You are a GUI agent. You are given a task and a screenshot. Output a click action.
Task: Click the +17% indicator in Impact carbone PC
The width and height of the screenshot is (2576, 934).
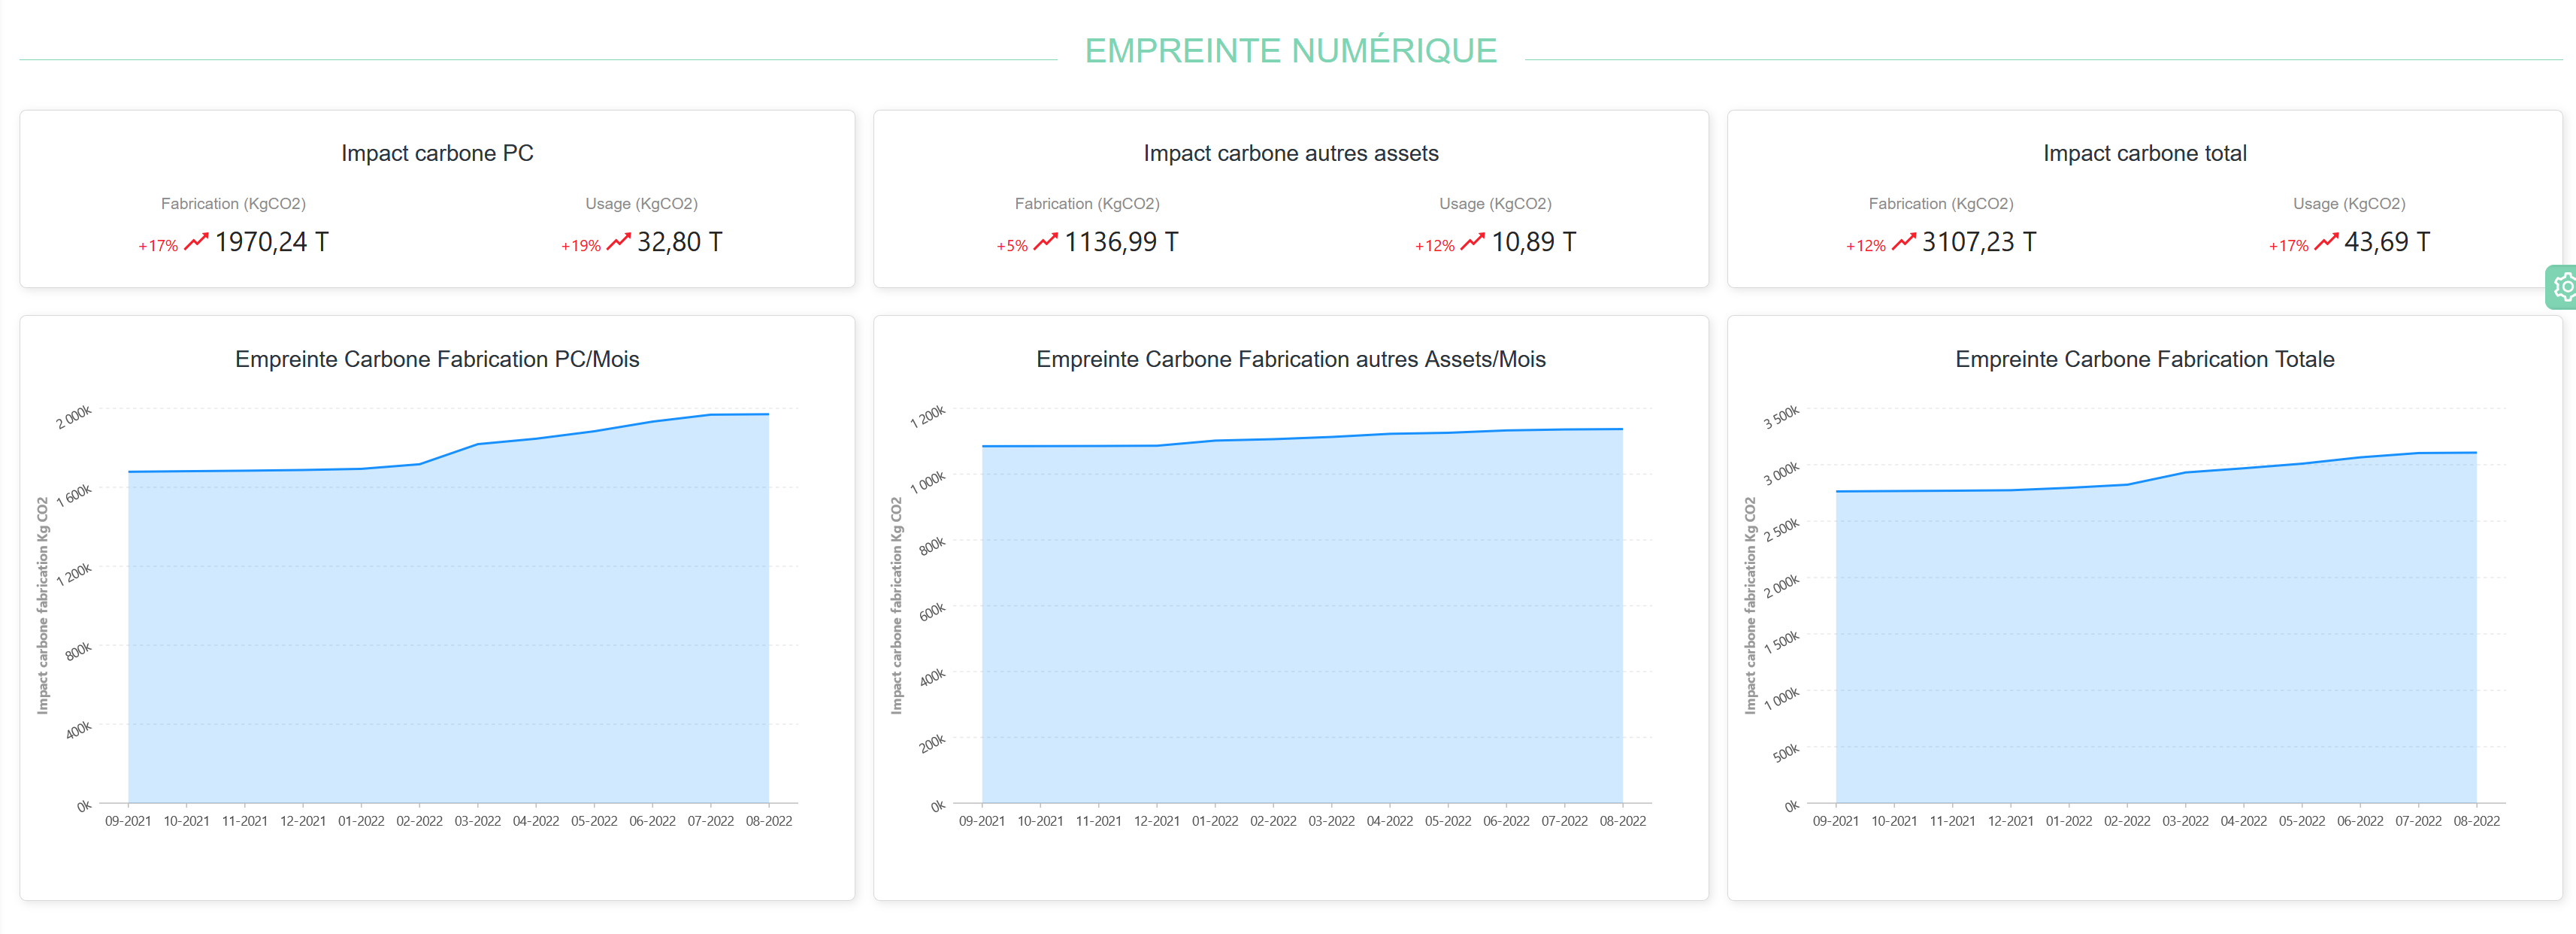tap(158, 246)
